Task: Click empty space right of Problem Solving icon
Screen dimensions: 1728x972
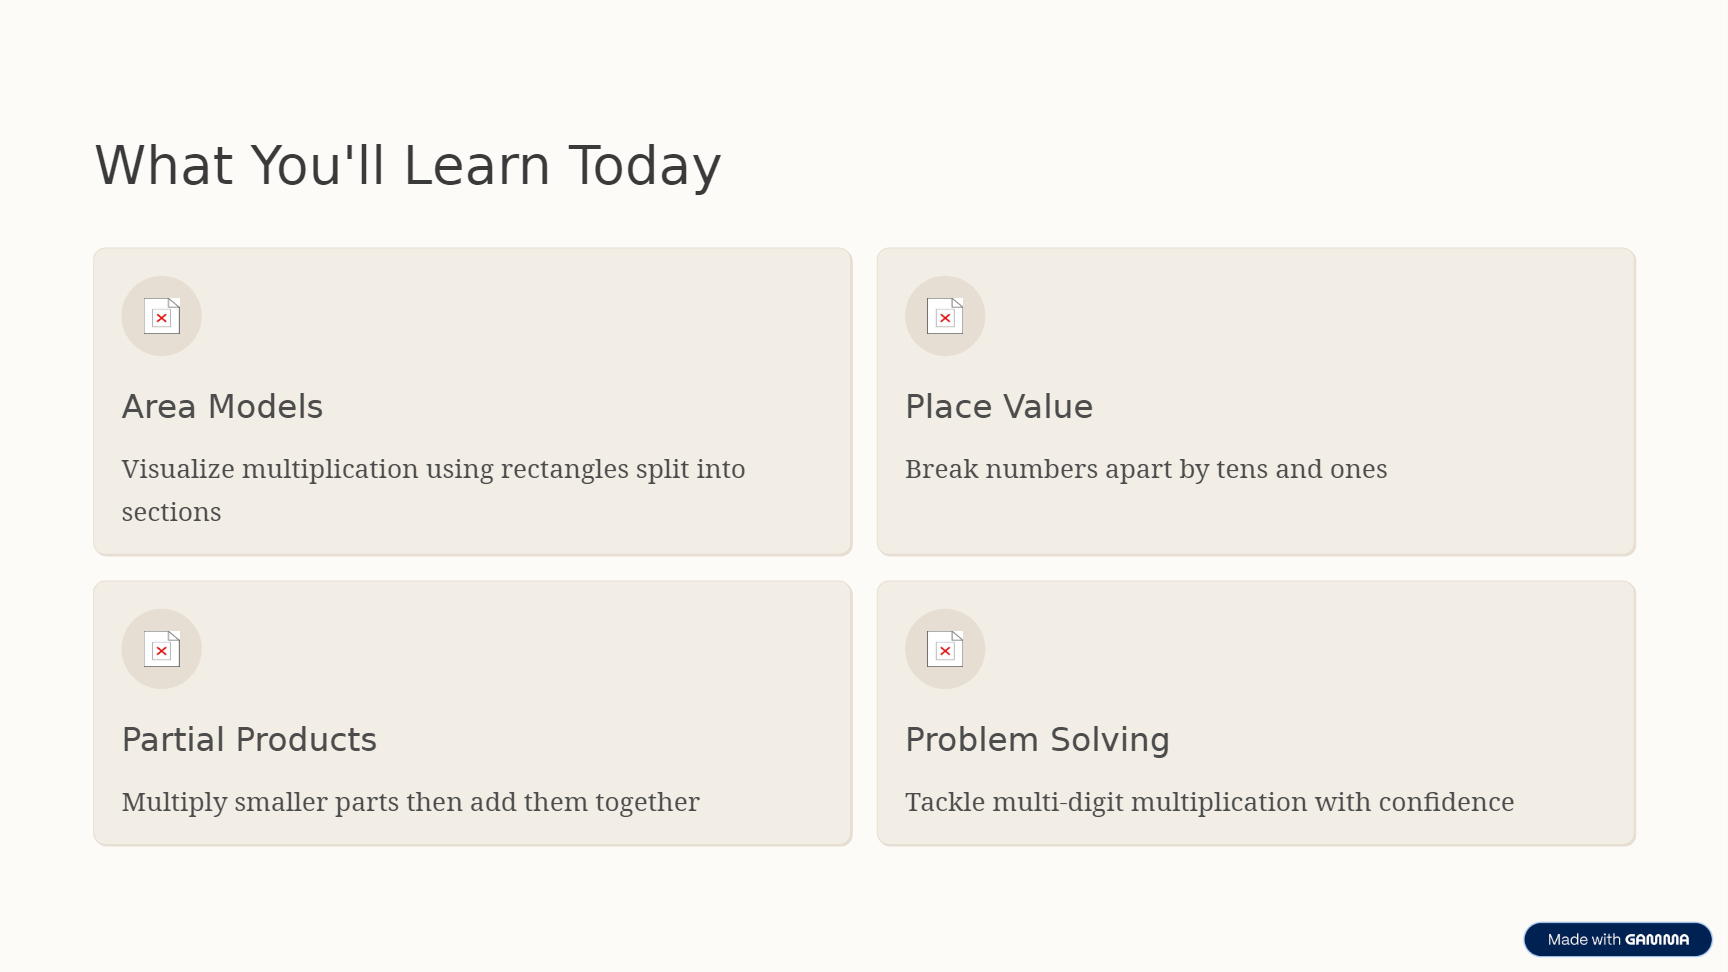Action: tap(1300, 649)
